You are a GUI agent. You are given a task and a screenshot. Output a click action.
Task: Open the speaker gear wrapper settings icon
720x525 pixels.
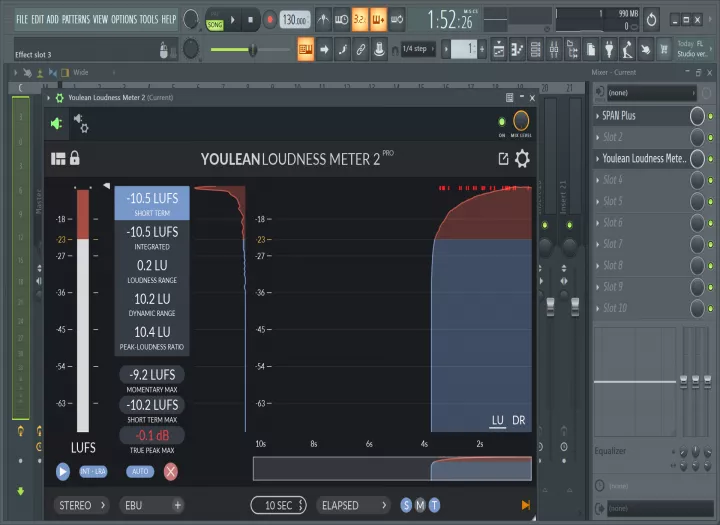click(81, 124)
